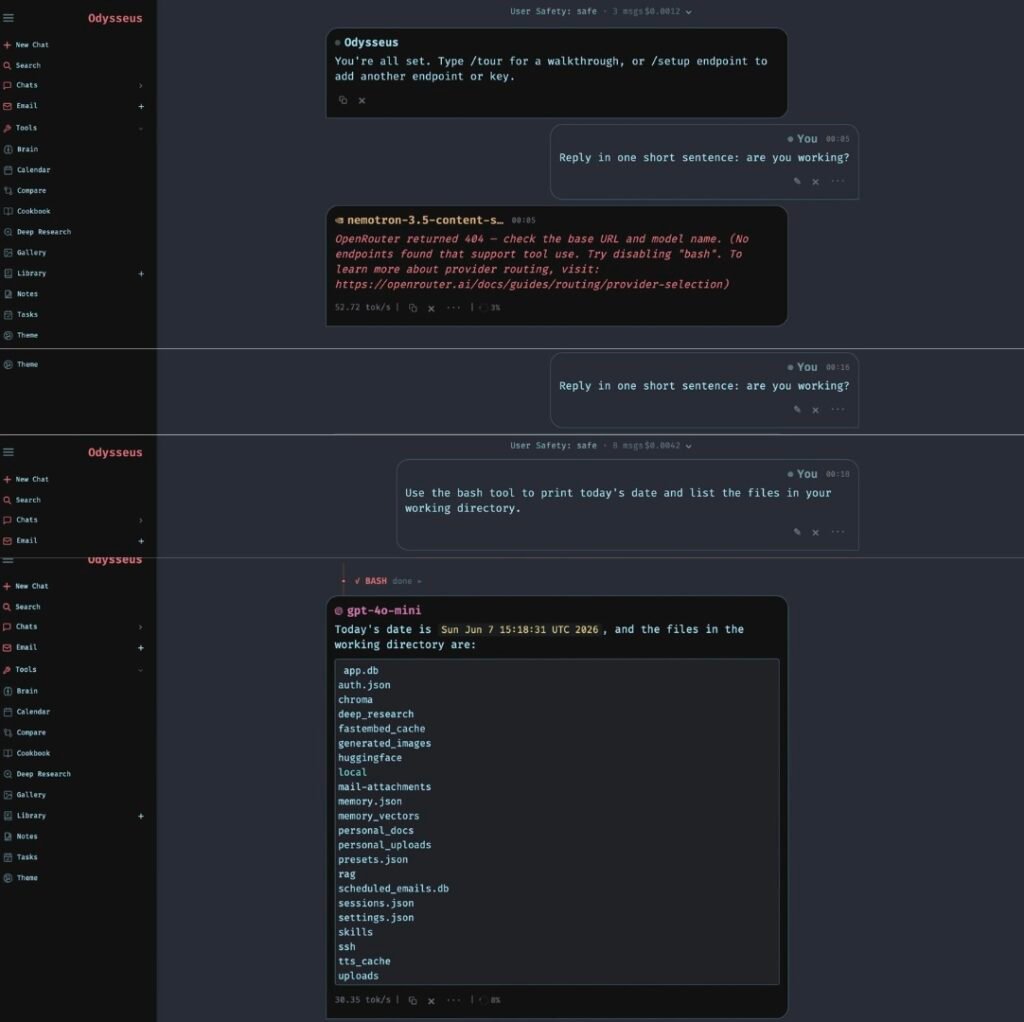Click the topmost Odysseus logo title
Image resolution: width=1024 pixels, height=1022 pixels.
pos(115,18)
